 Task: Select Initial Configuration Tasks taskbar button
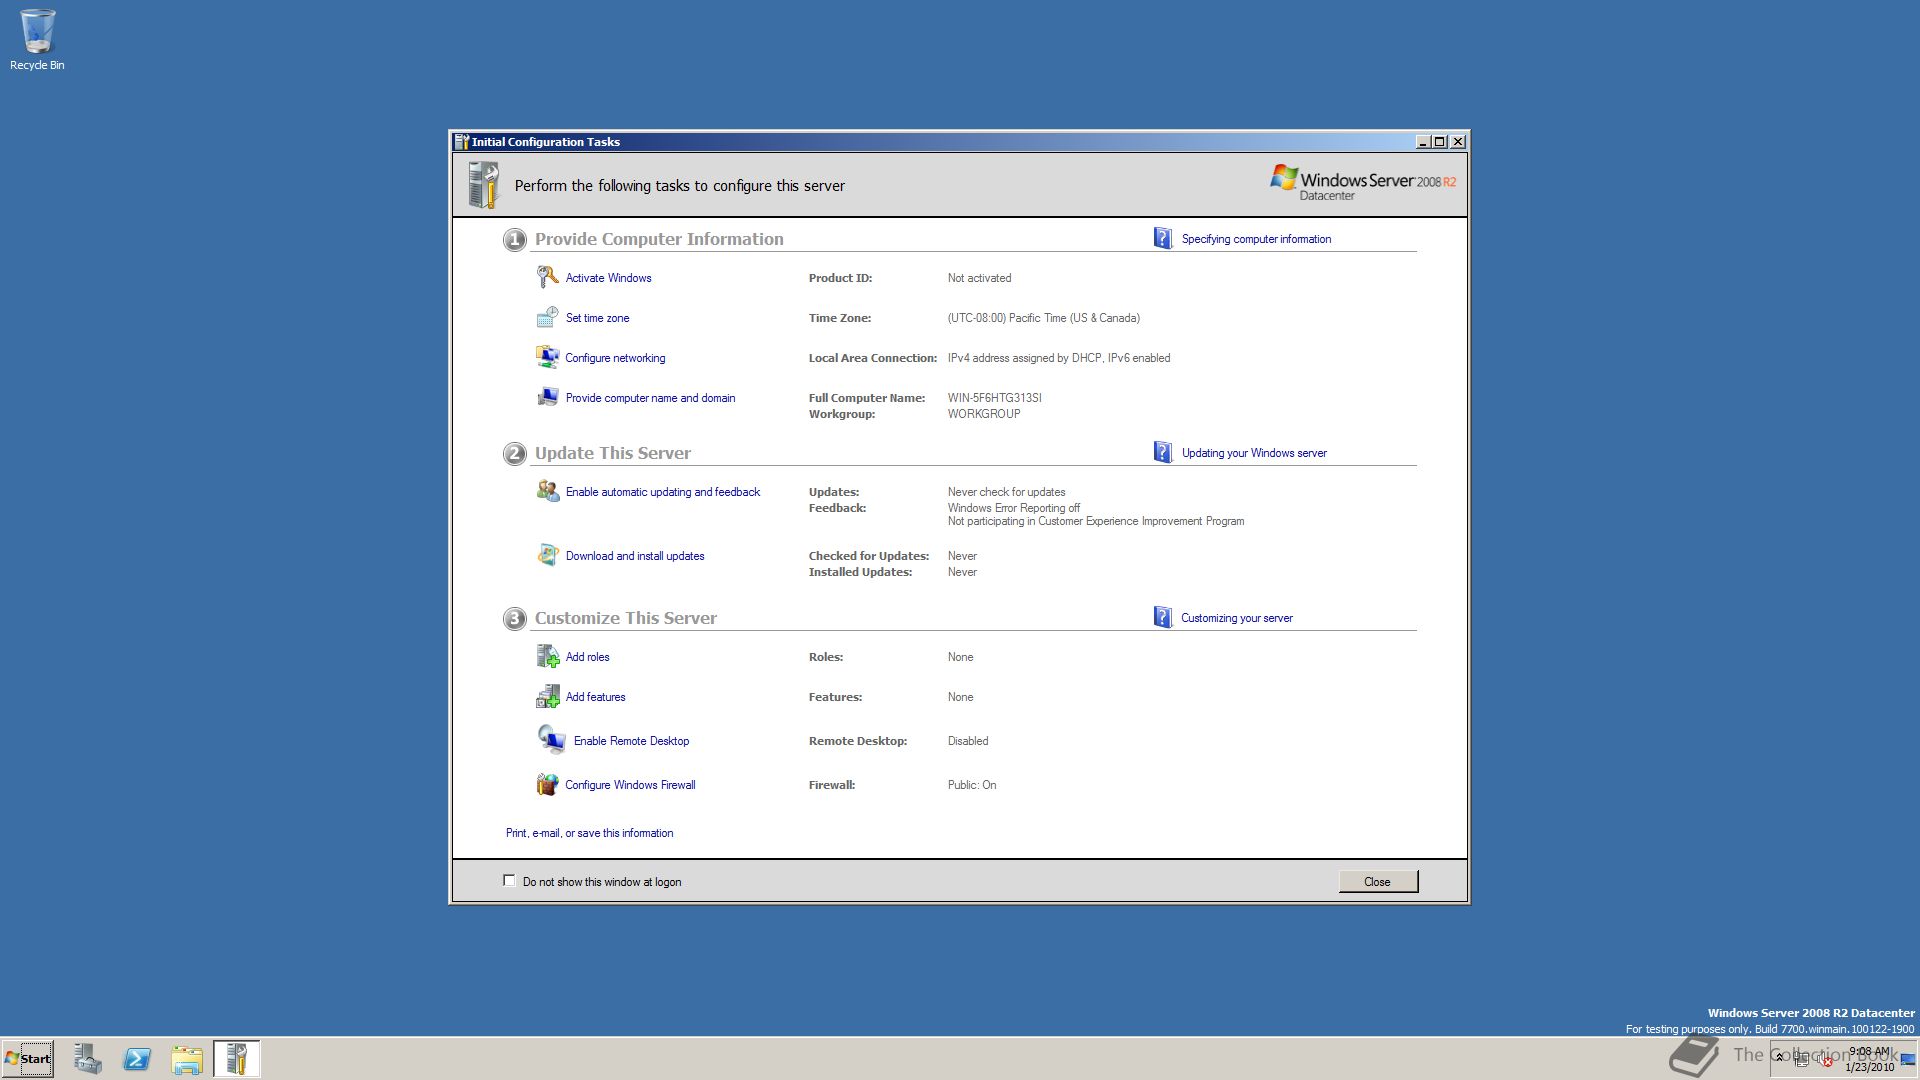237,1059
